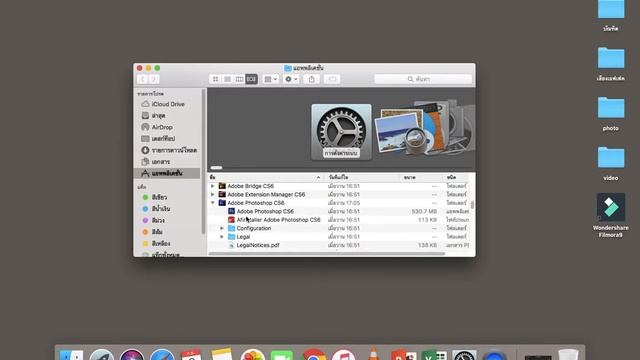This screenshot has height=360, width=640.
Task: Open the item arrangement dropdown
Action: coord(271,79)
